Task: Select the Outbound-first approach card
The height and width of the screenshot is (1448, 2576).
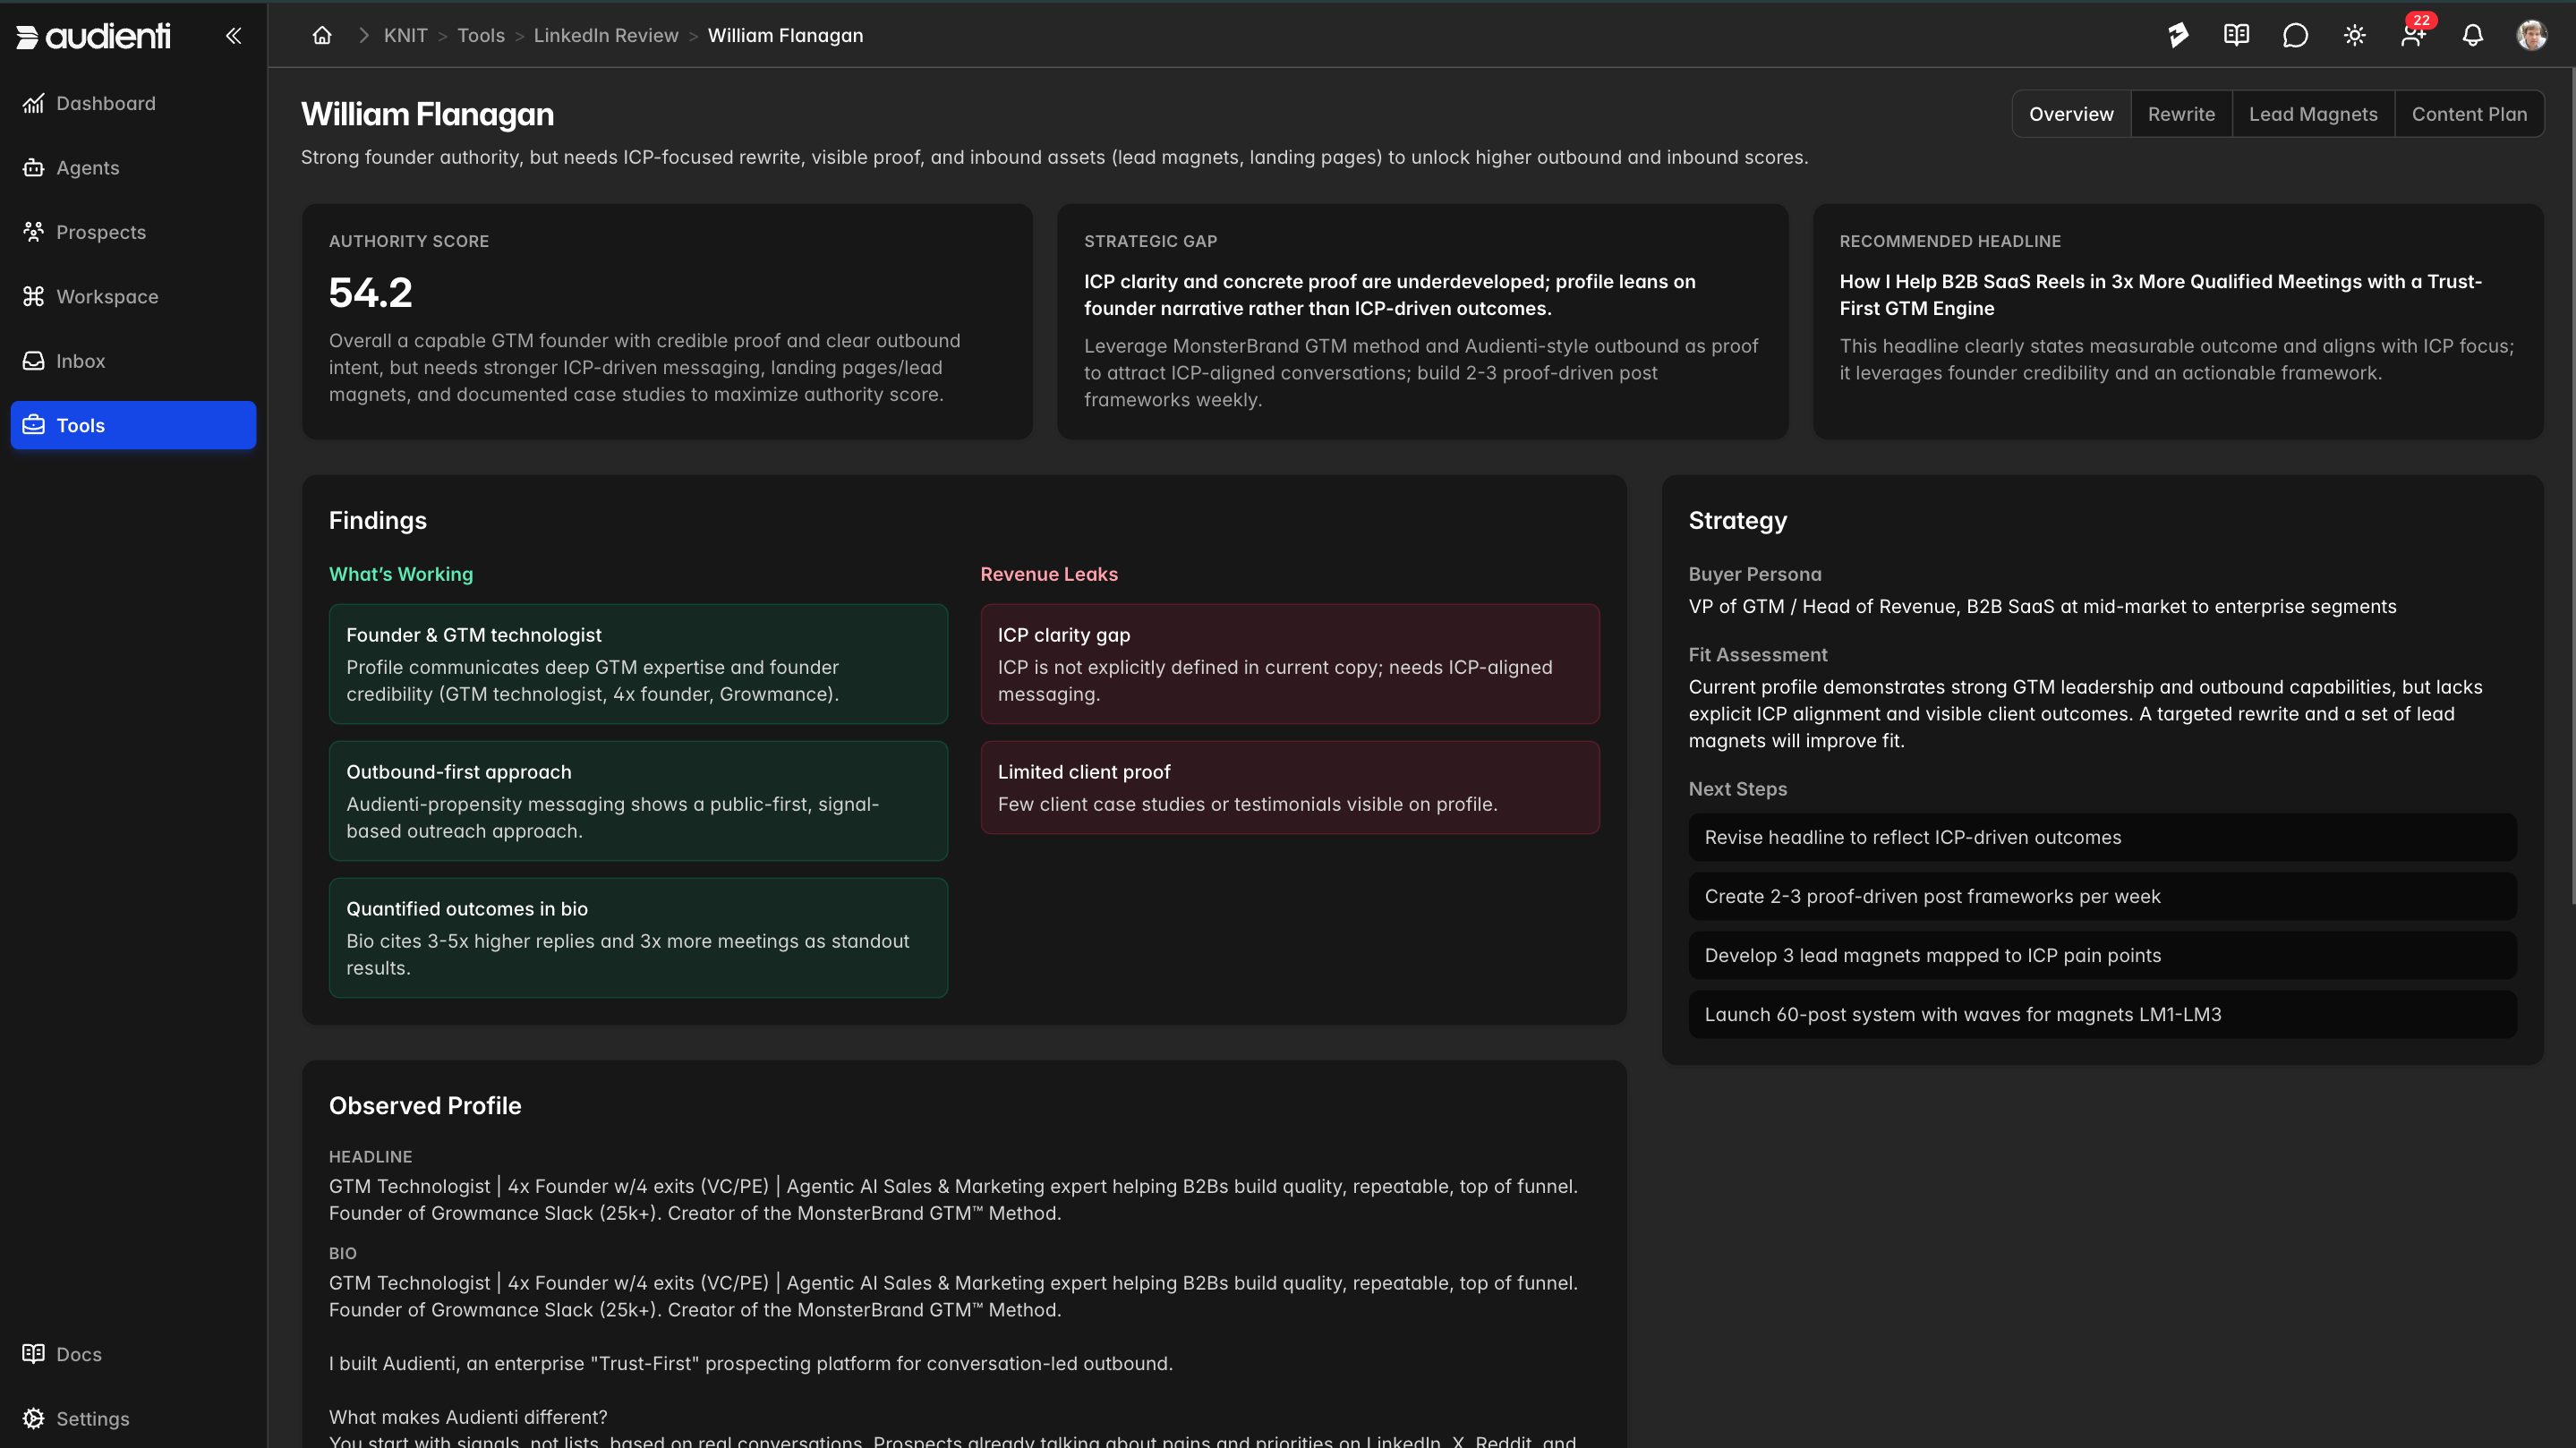Action: coord(638,801)
